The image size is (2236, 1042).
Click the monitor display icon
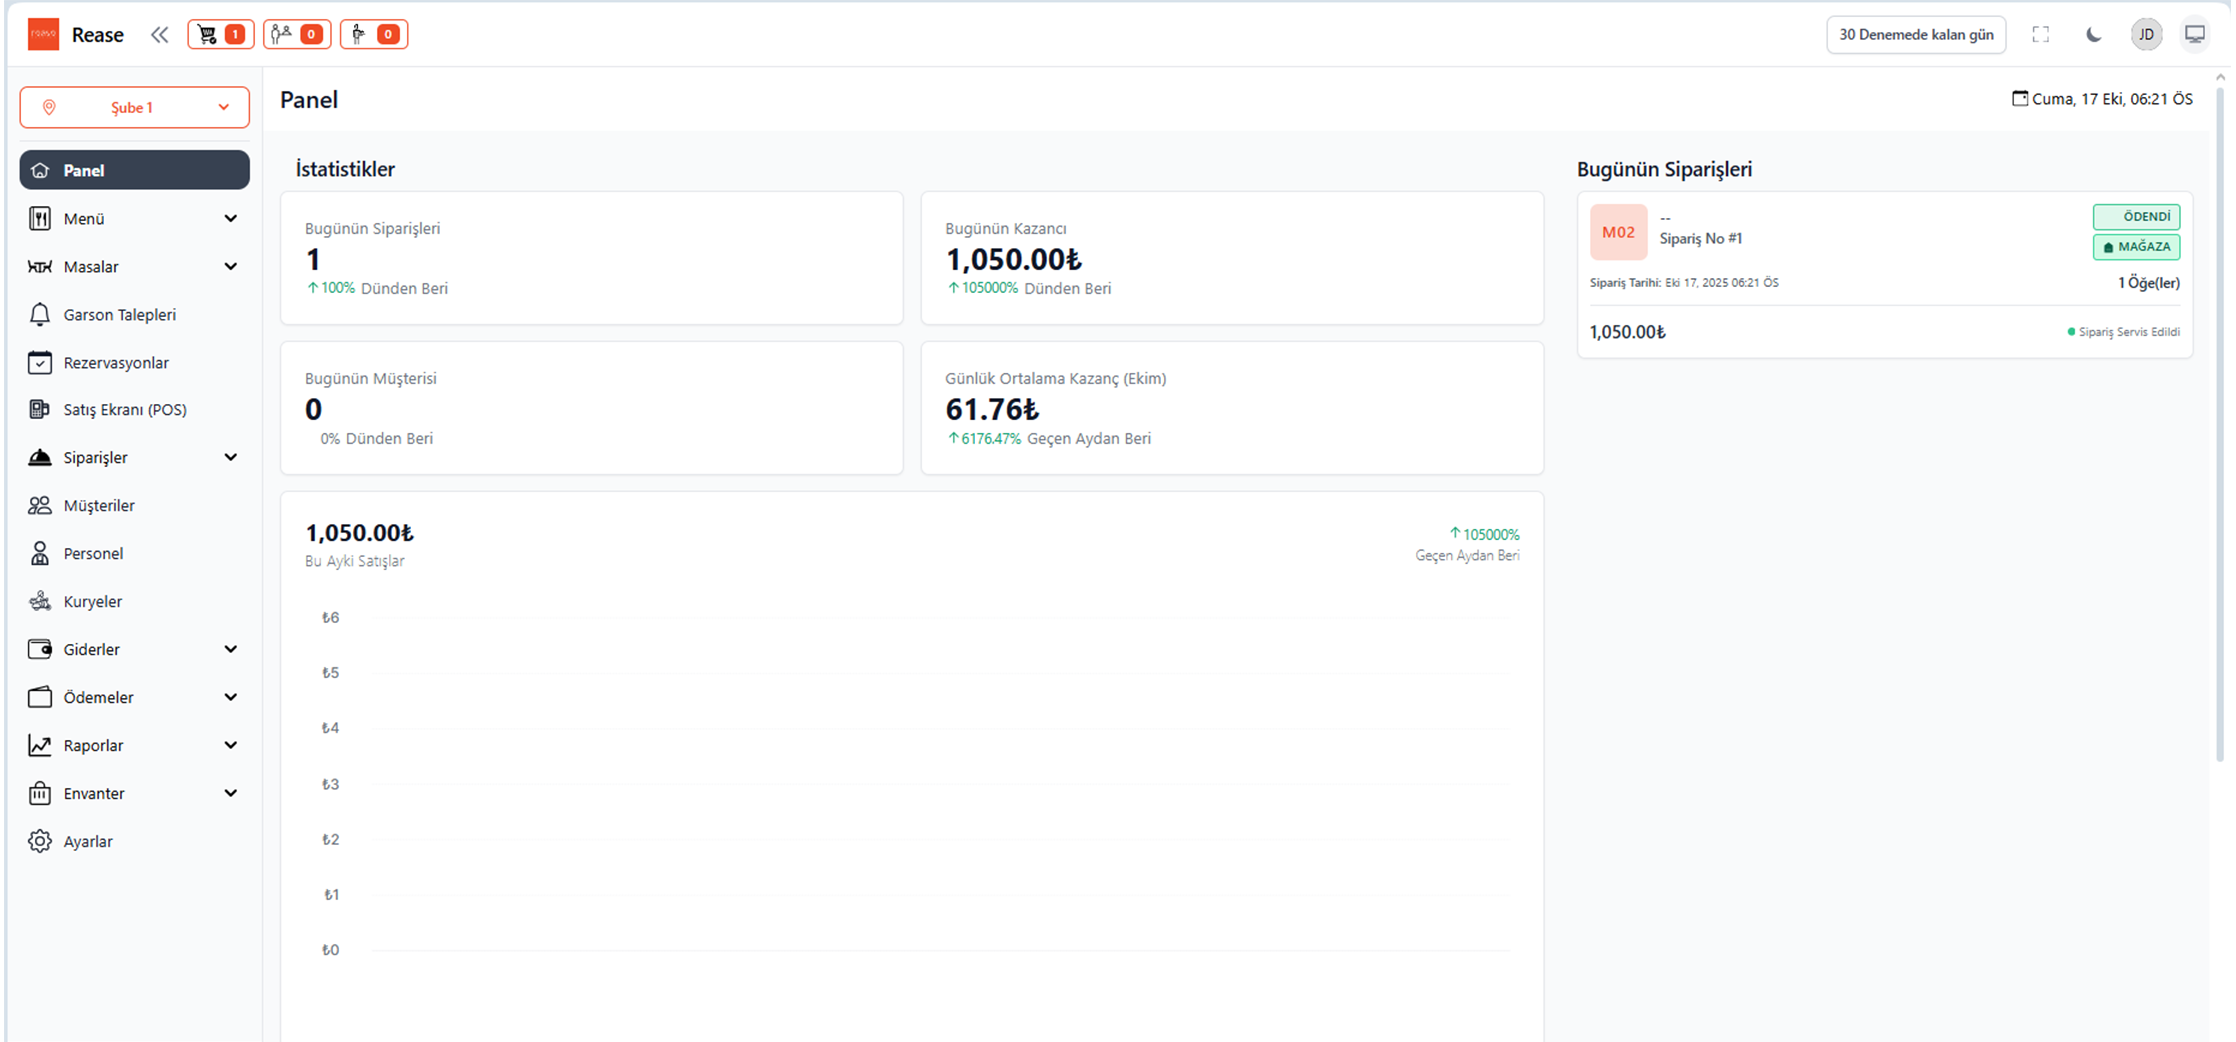tap(2194, 35)
